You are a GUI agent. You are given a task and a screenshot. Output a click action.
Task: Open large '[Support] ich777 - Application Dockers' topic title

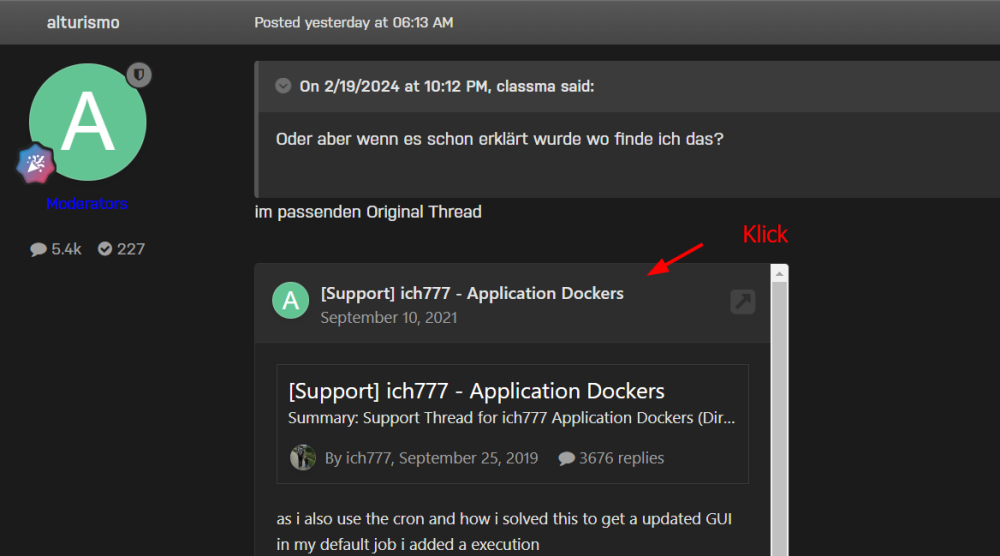click(476, 391)
